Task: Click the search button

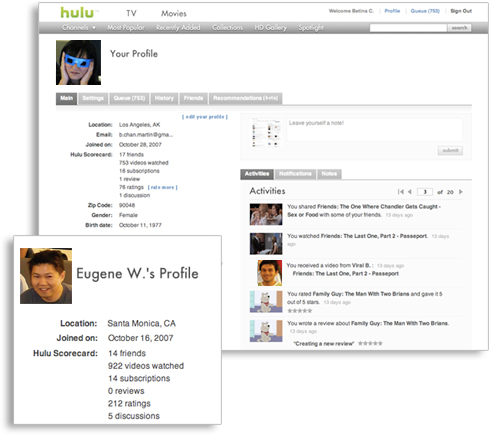Action: [459, 28]
